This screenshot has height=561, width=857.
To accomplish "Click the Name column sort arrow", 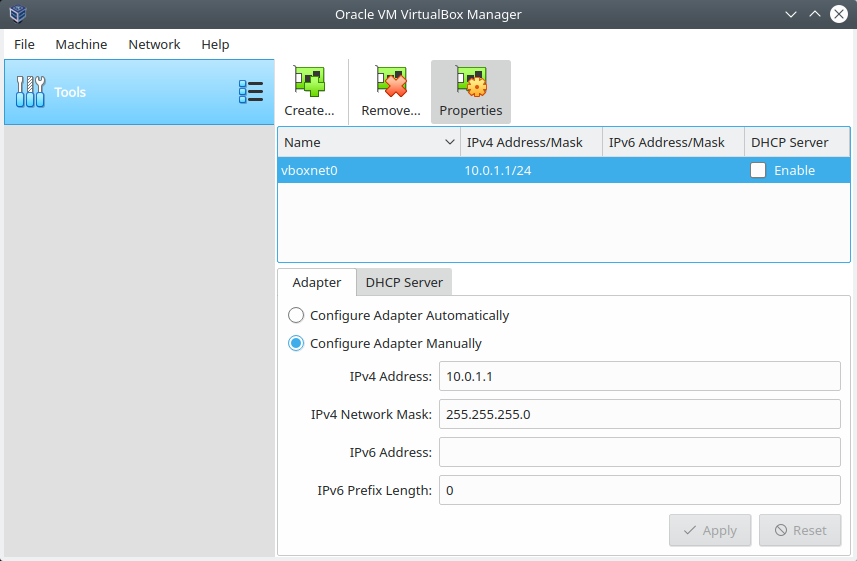I will click(450, 142).
